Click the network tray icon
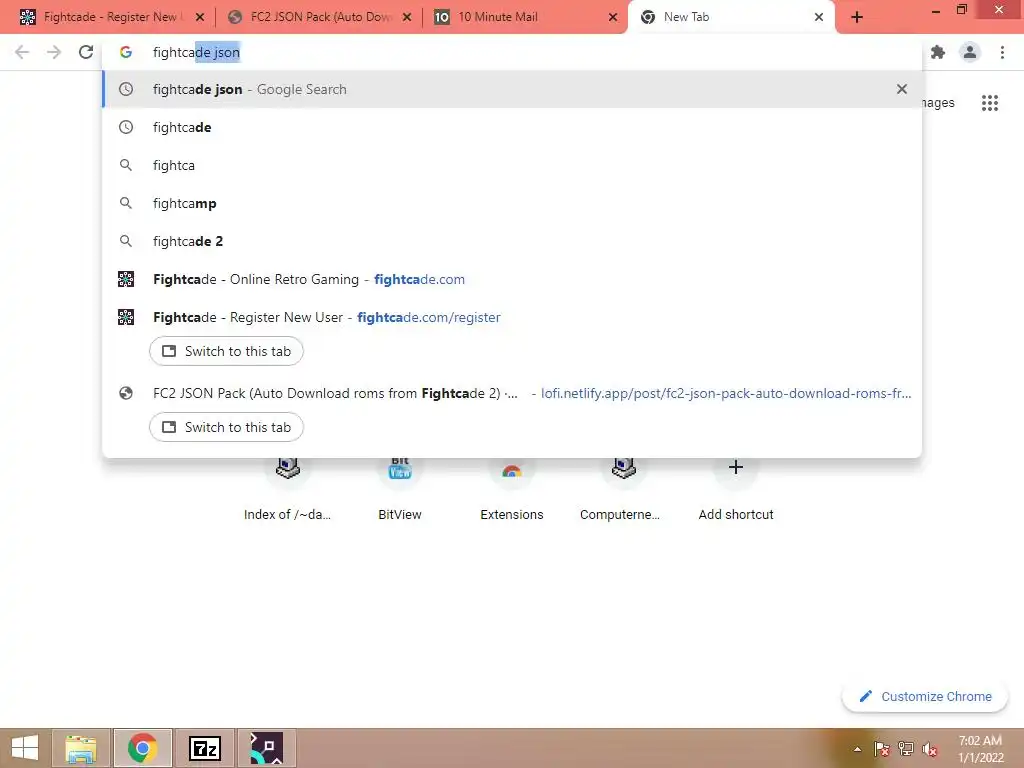The height and width of the screenshot is (768, 1024). coord(906,749)
